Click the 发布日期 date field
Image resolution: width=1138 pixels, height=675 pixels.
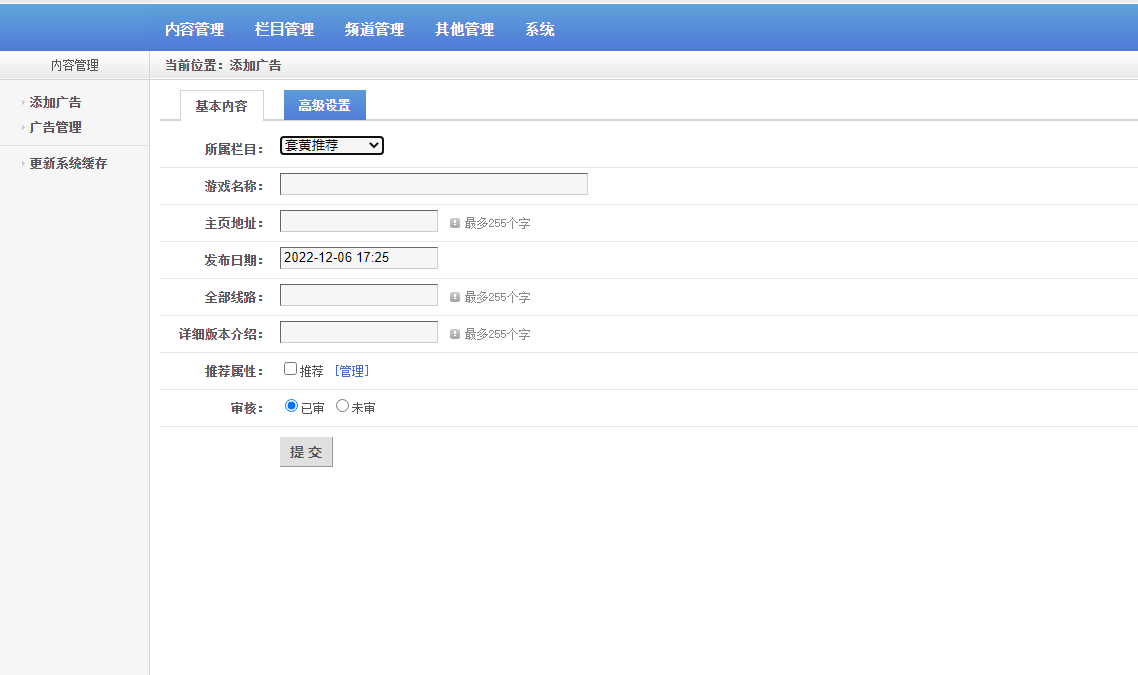(359, 258)
